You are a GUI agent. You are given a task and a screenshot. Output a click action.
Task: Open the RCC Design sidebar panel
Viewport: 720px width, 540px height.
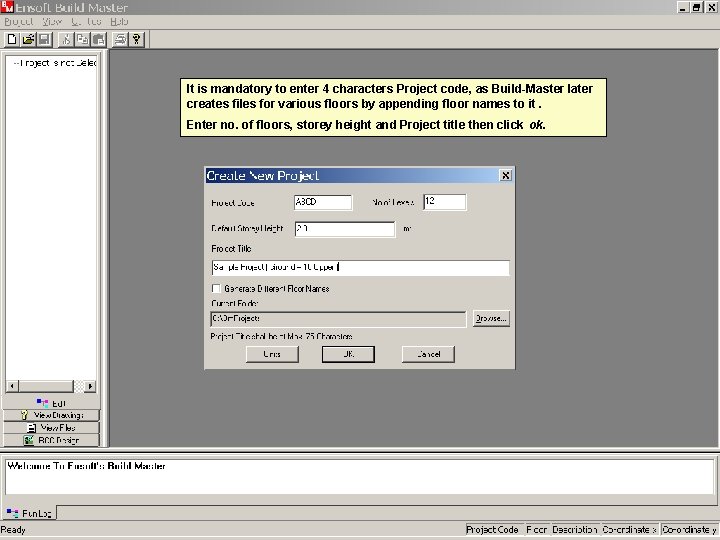pyautogui.click(x=51, y=440)
